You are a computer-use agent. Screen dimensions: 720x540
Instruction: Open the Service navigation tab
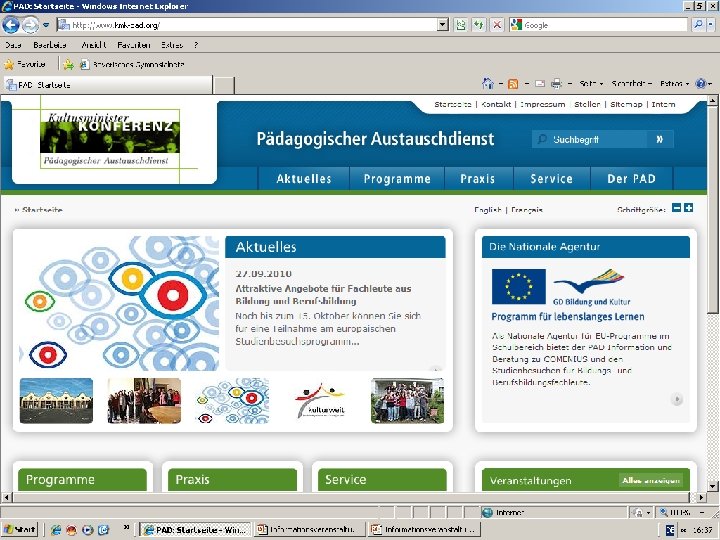(551, 179)
